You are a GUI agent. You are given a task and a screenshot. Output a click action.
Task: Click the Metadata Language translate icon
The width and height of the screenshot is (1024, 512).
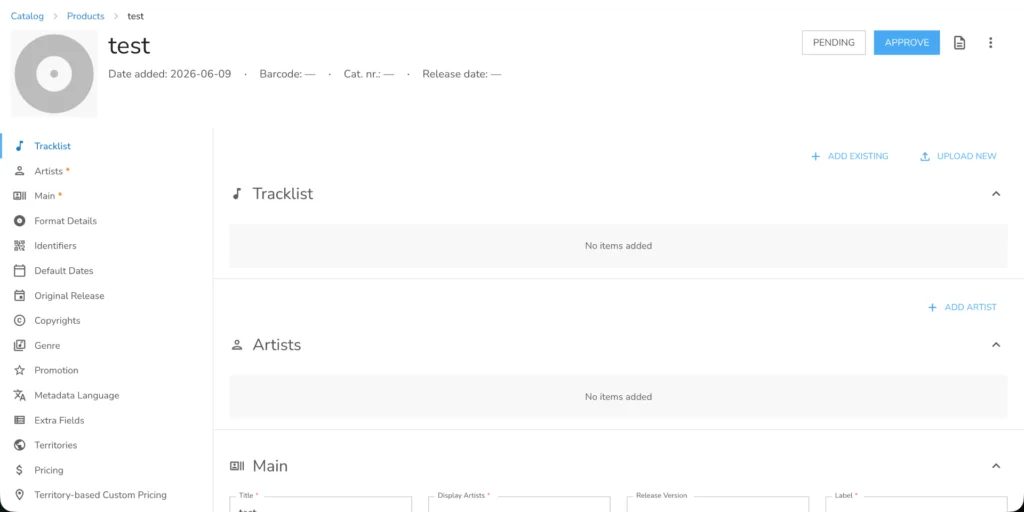(x=20, y=395)
